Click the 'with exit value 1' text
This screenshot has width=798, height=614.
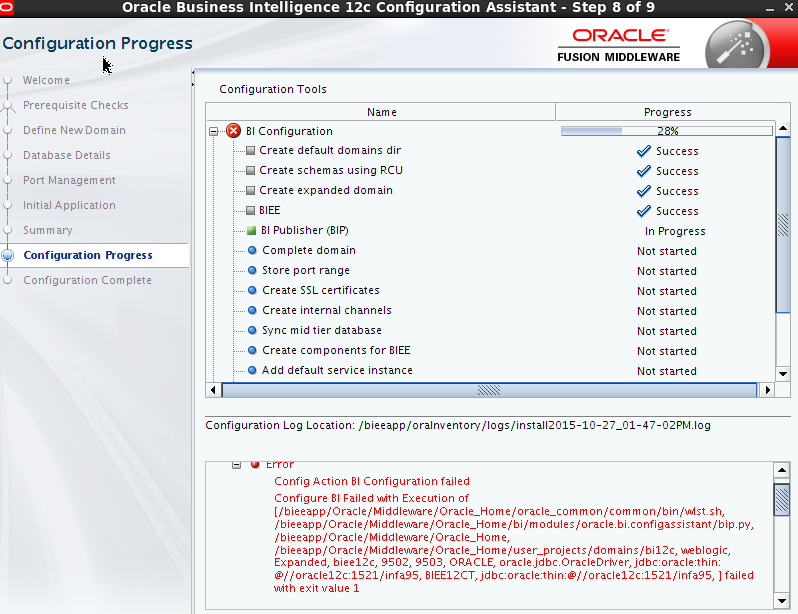(x=317, y=589)
